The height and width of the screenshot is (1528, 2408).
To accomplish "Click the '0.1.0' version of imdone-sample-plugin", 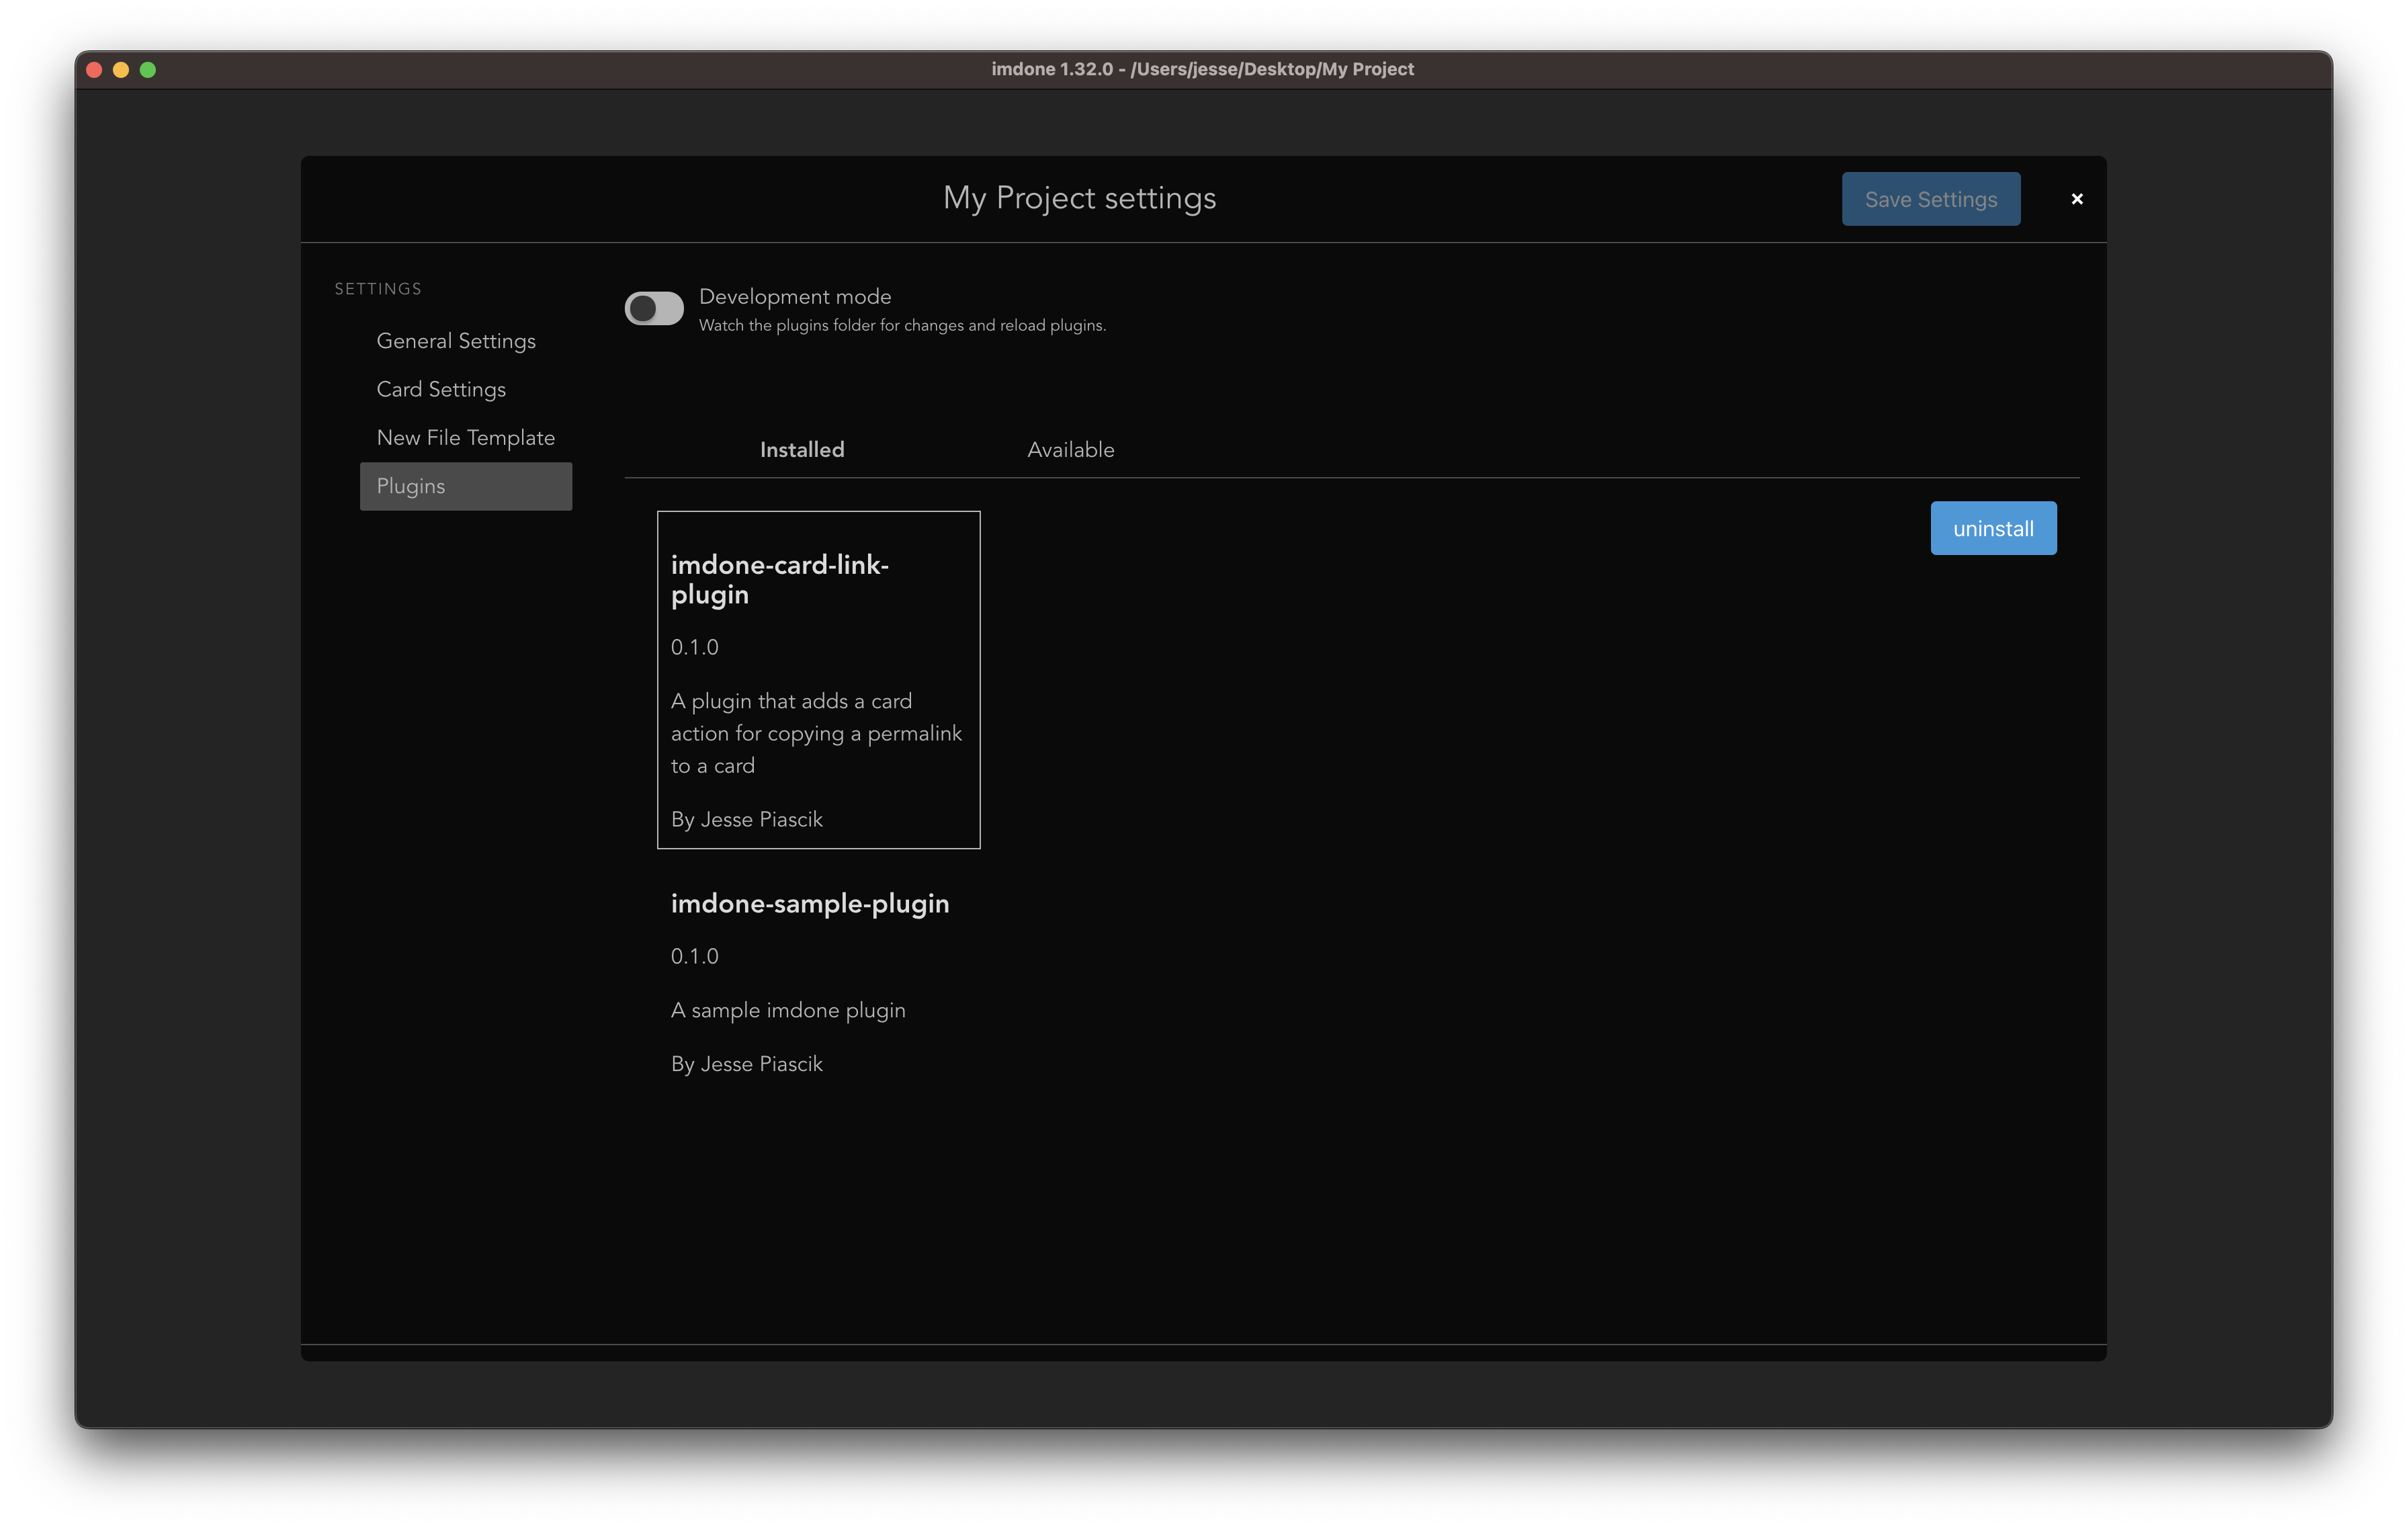I will click(695, 956).
